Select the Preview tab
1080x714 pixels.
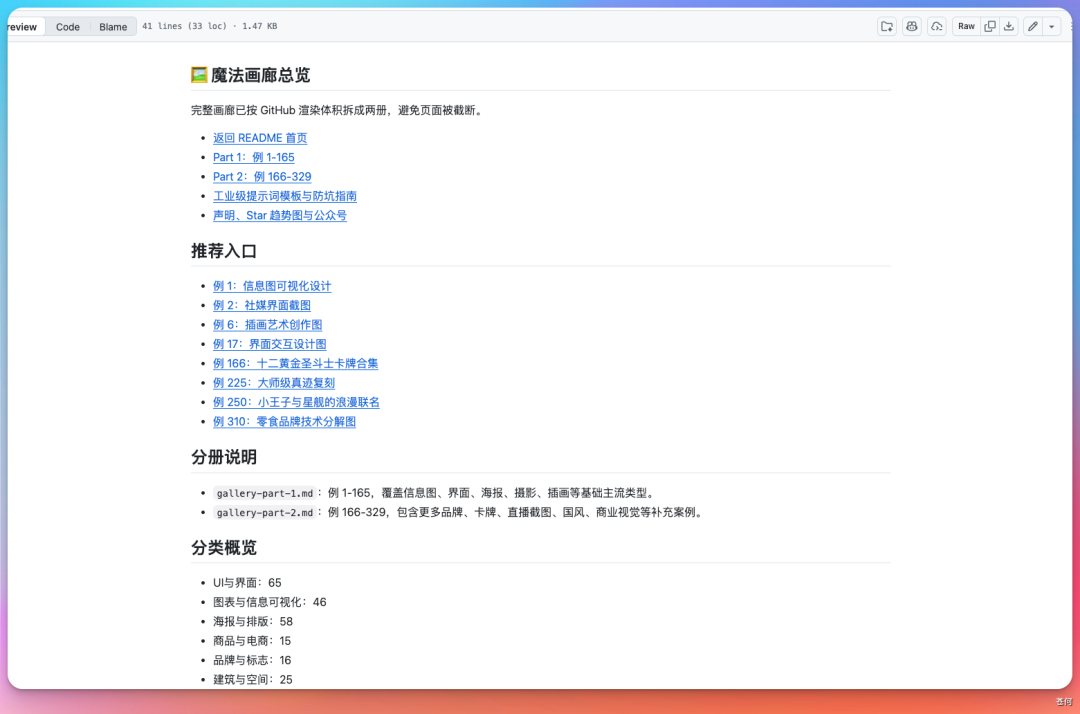(20, 26)
